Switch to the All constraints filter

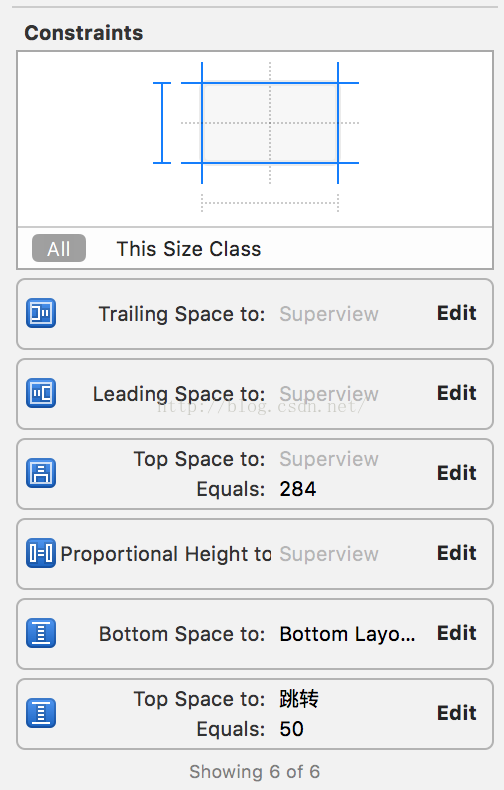pyautogui.click(x=59, y=248)
